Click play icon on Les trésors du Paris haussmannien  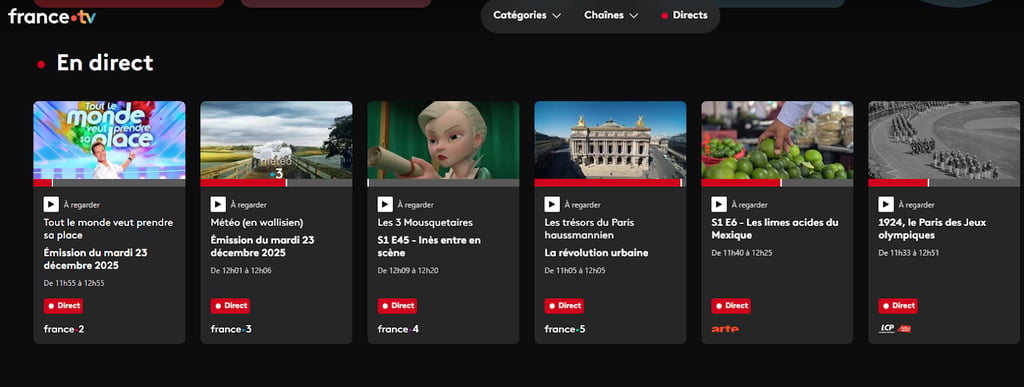click(552, 204)
